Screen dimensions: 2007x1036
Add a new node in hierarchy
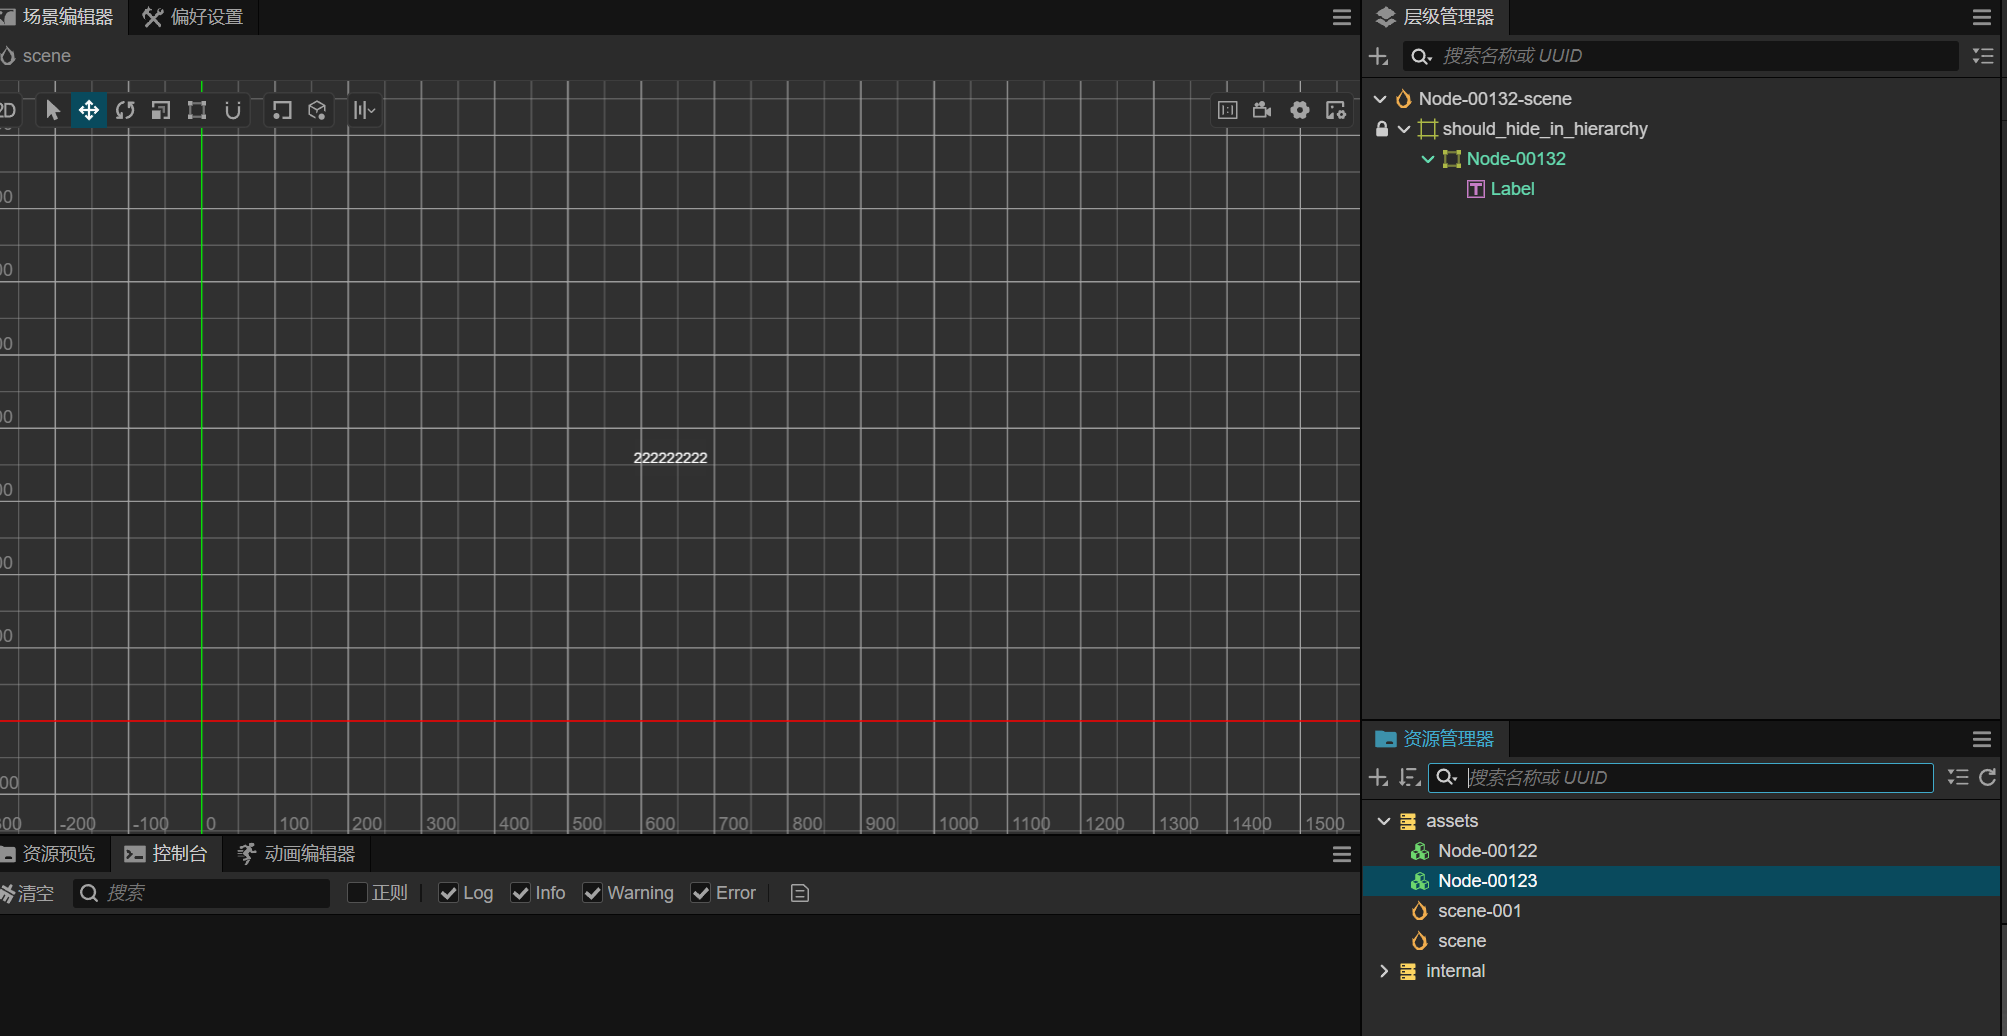pos(1379,56)
